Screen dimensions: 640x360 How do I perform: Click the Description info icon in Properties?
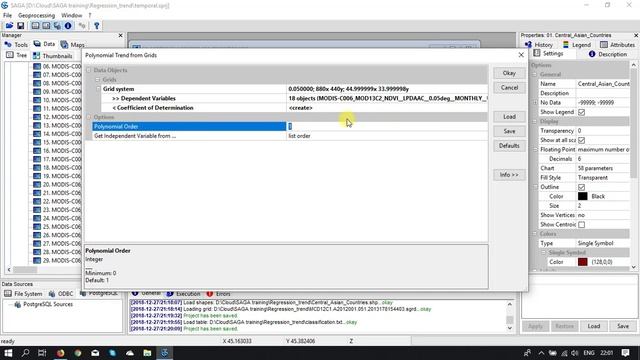point(592,54)
